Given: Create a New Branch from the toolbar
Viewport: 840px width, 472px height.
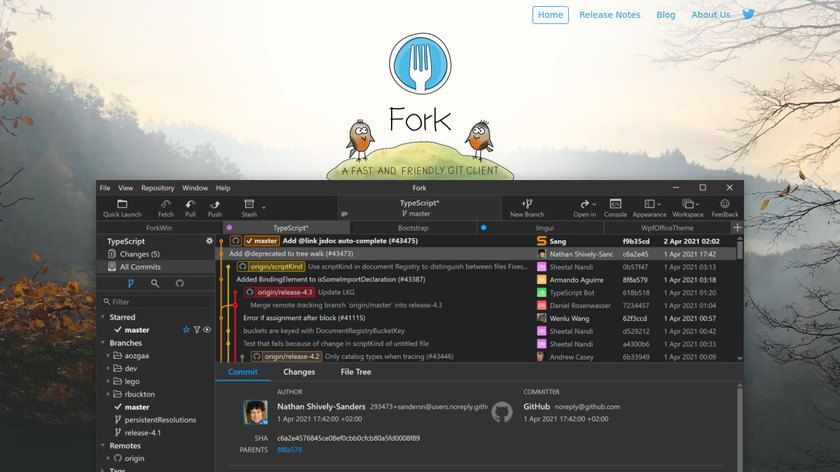Looking at the screenshot, I should pos(527,208).
